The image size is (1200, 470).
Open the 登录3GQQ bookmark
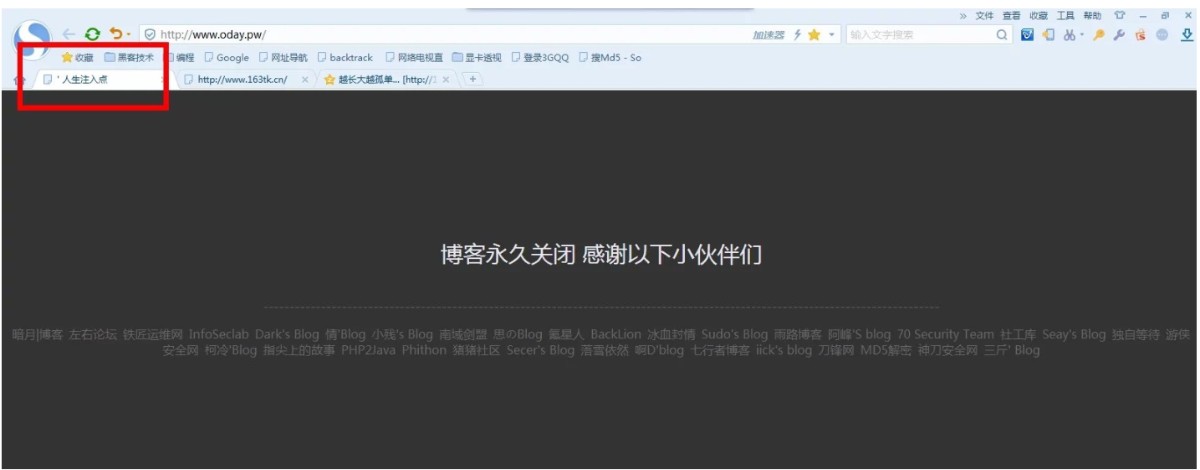(540, 58)
